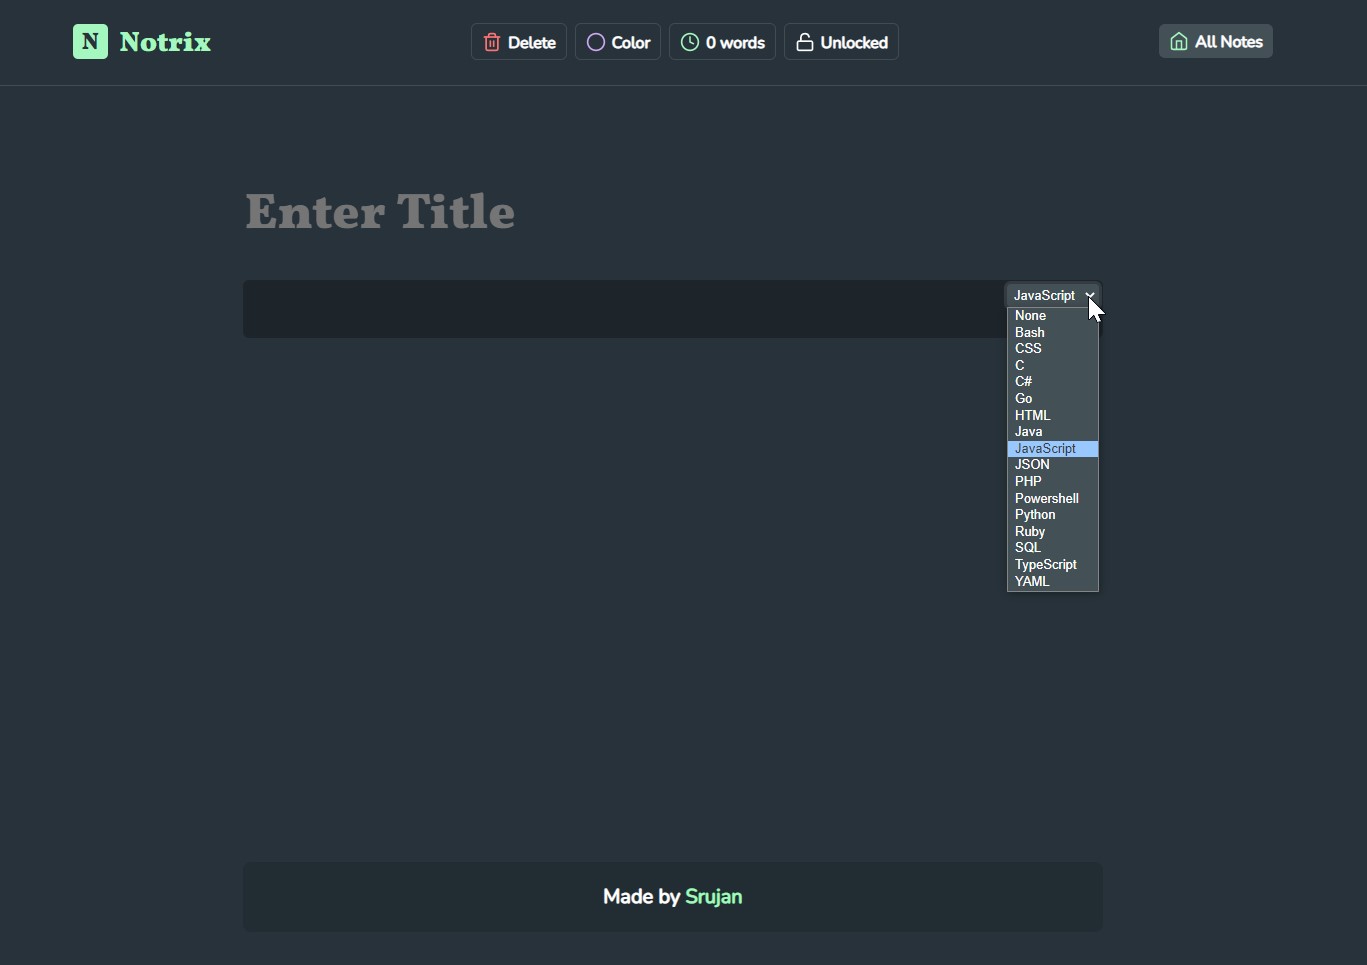Choose Python in the language list
Viewport: 1367px width, 965px height.
1053,514
